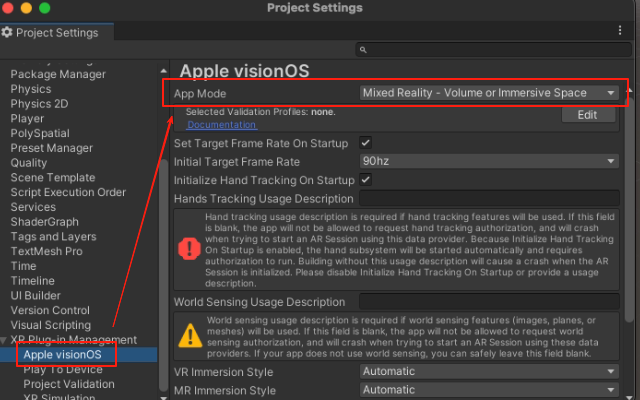
Task: Click the sidebar scroll-up arrow
Action: pyautogui.click(x=164, y=71)
